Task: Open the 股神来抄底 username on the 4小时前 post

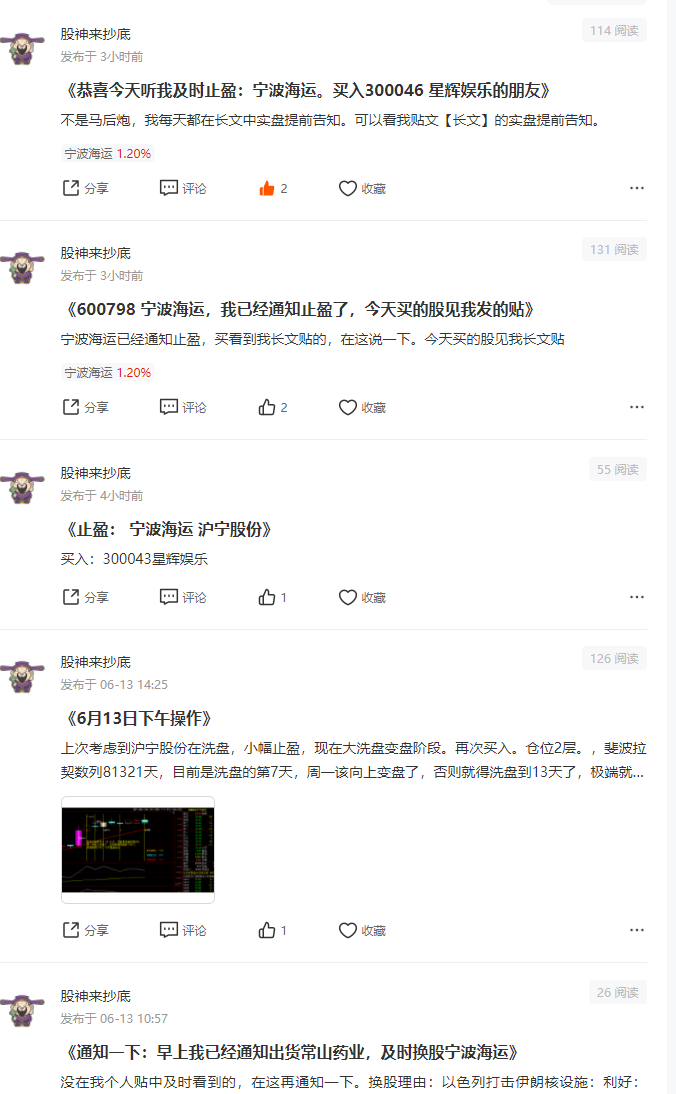Action: 96,473
